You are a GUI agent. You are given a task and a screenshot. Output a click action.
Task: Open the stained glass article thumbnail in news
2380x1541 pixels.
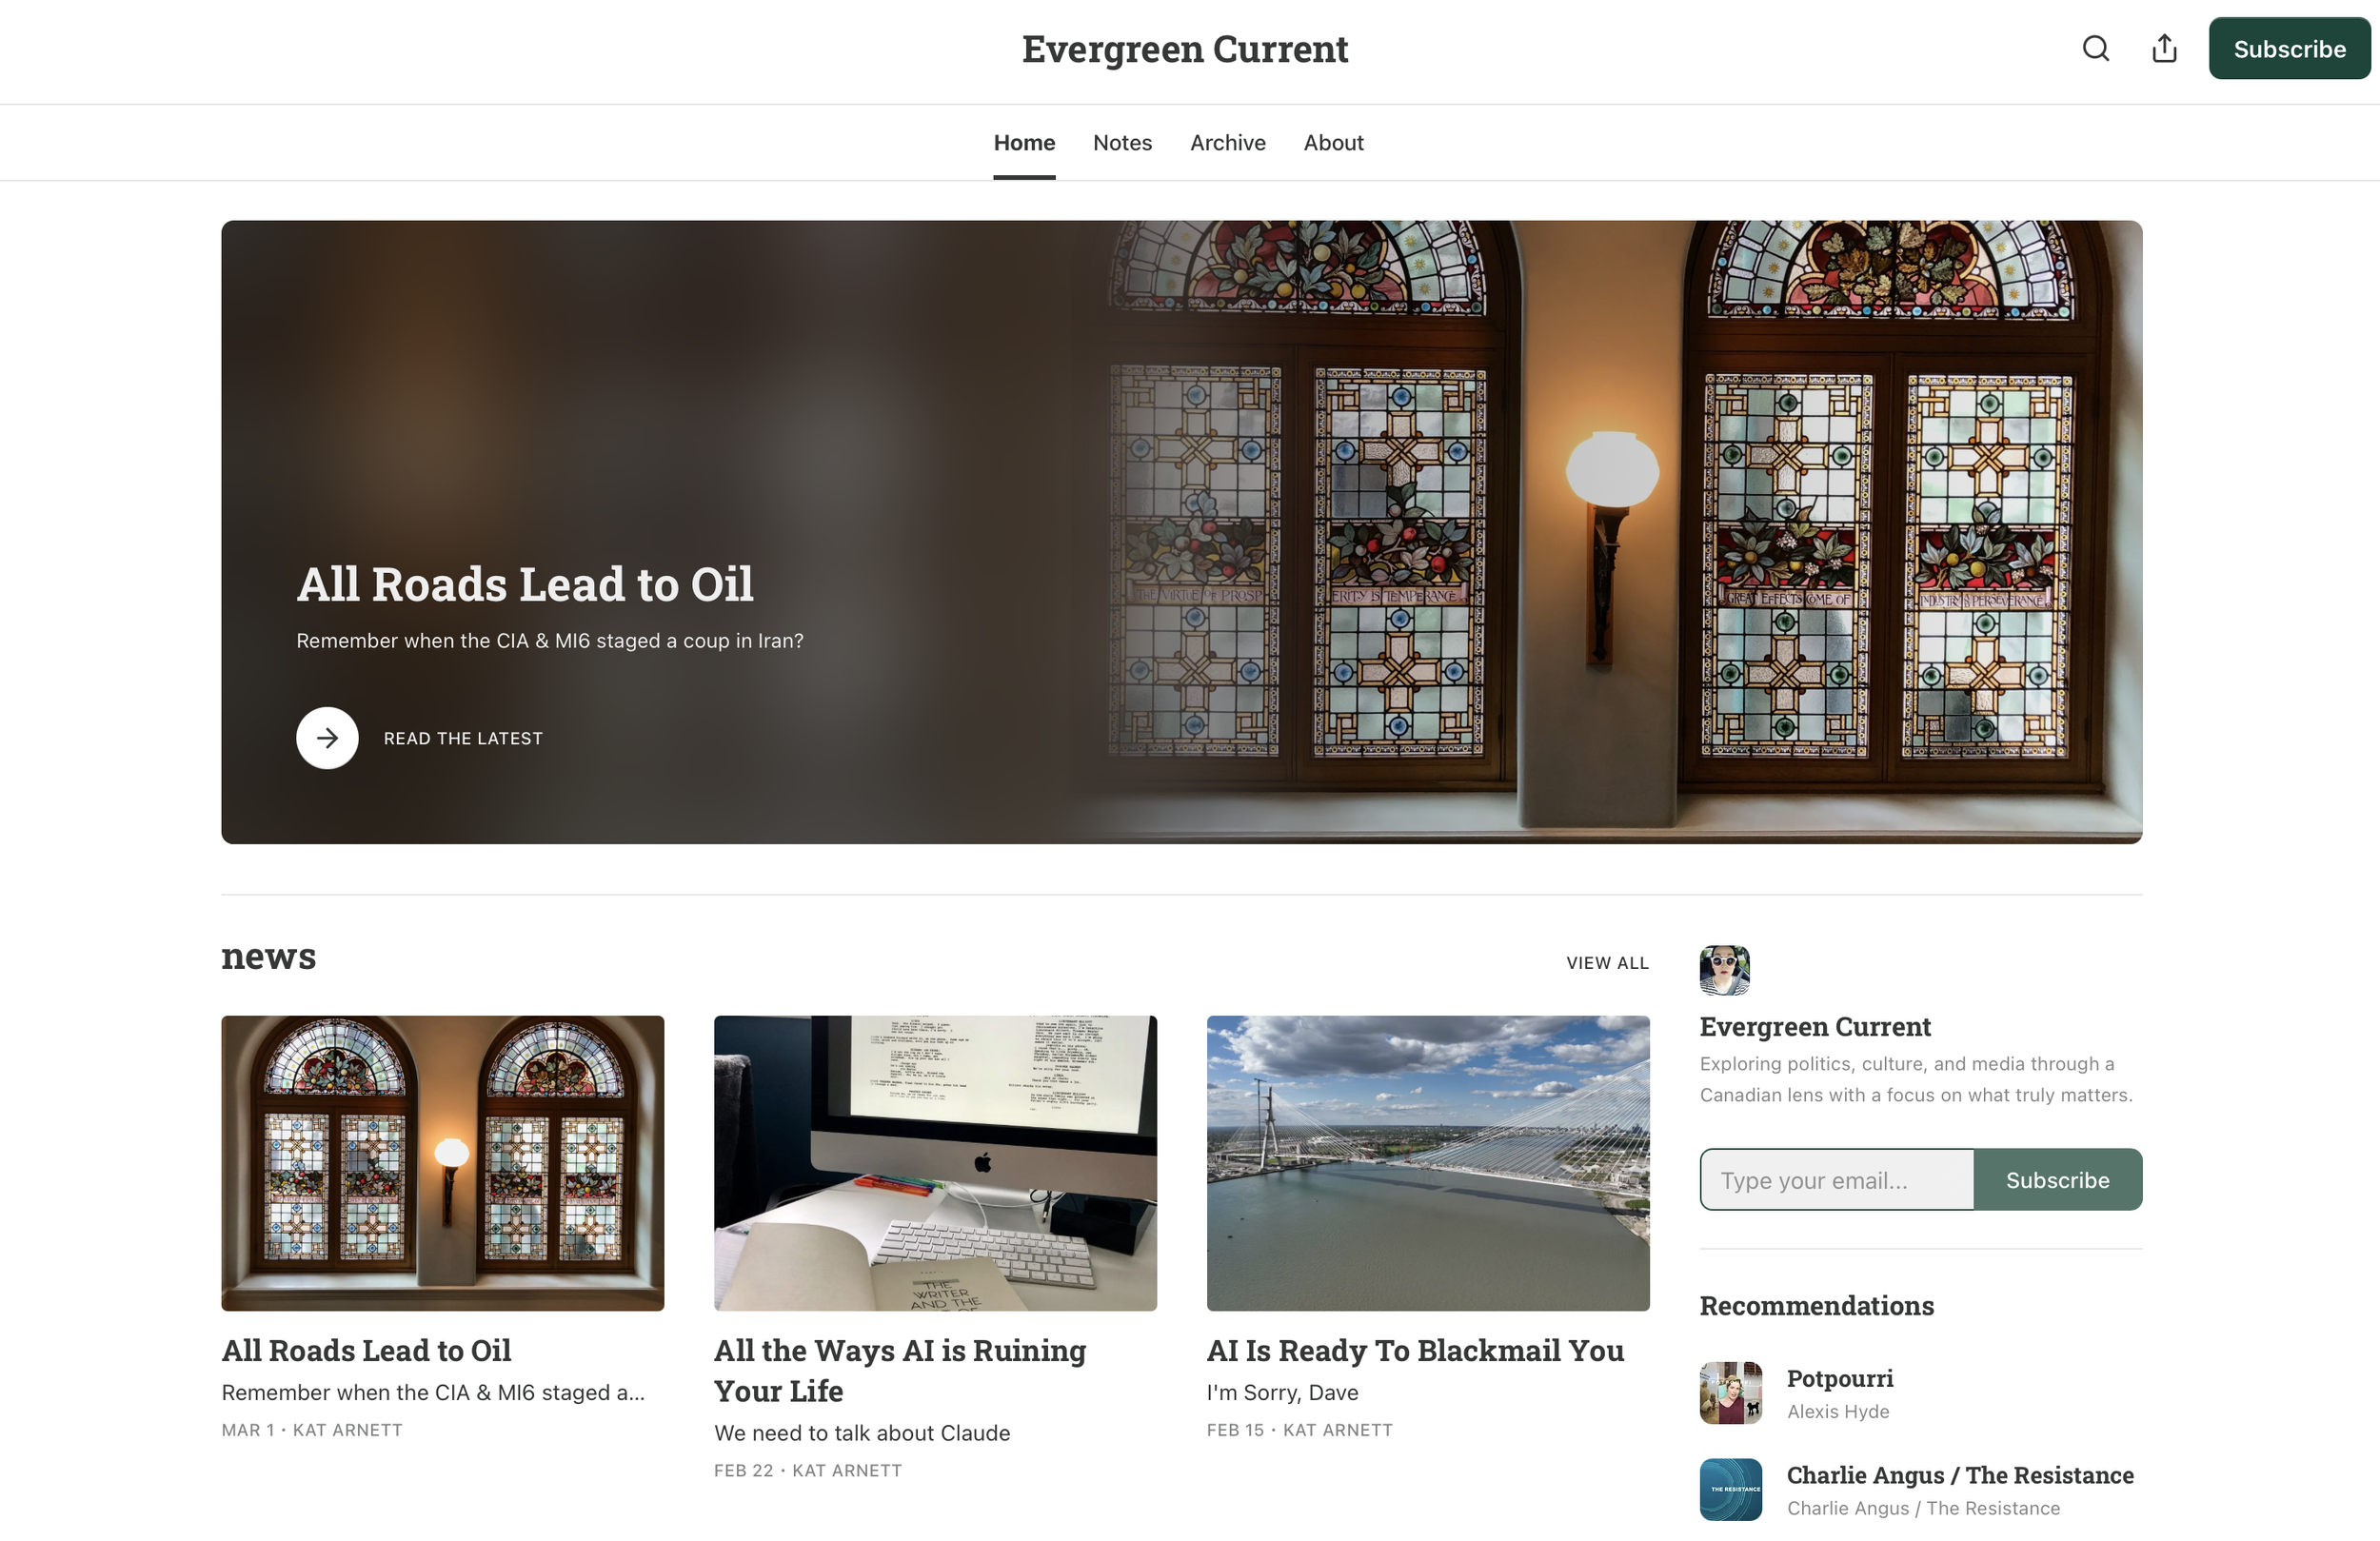(442, 1163)
